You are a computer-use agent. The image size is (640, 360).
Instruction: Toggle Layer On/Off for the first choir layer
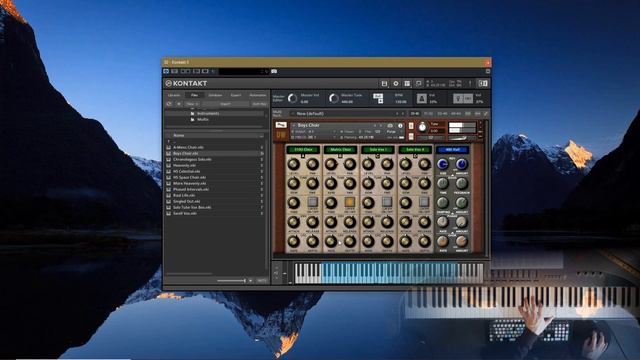click(313, 202)
